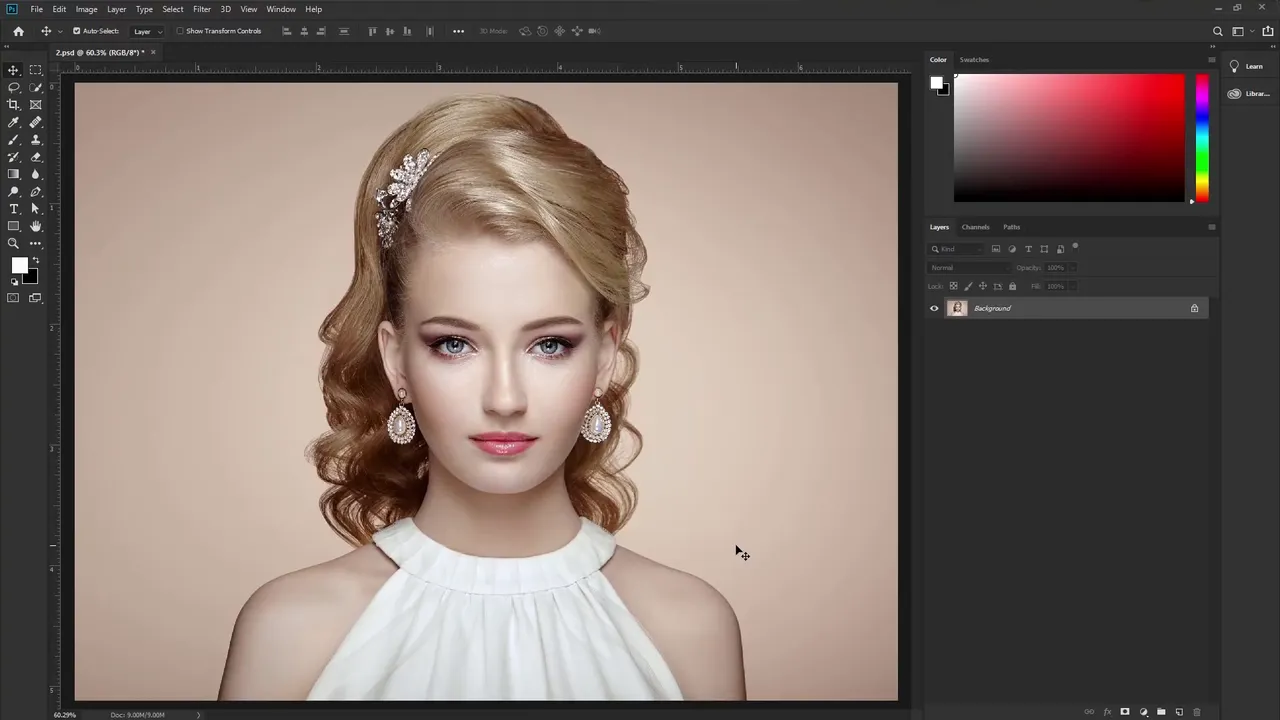This screenshot has height=720, width=1280.
Task: Select the Clone Stamp tool
Action: pos(36,140)
